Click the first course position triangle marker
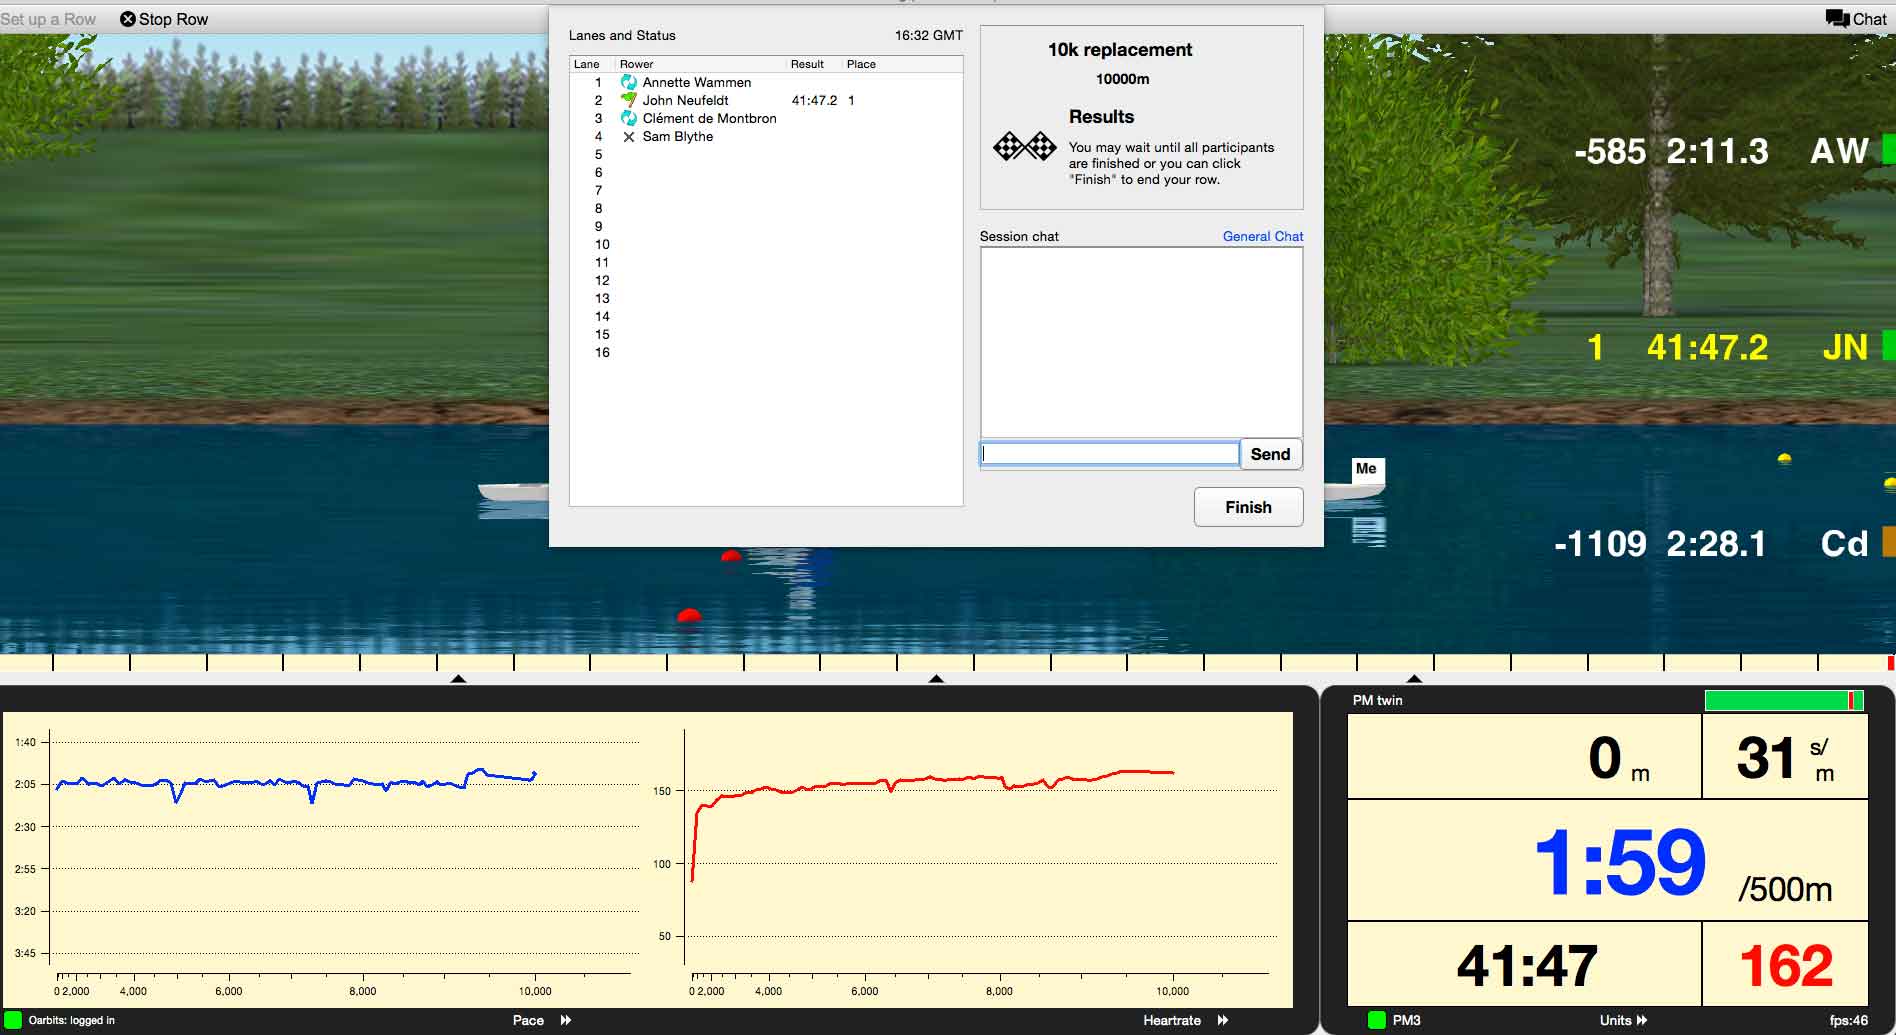 point(458,679)
